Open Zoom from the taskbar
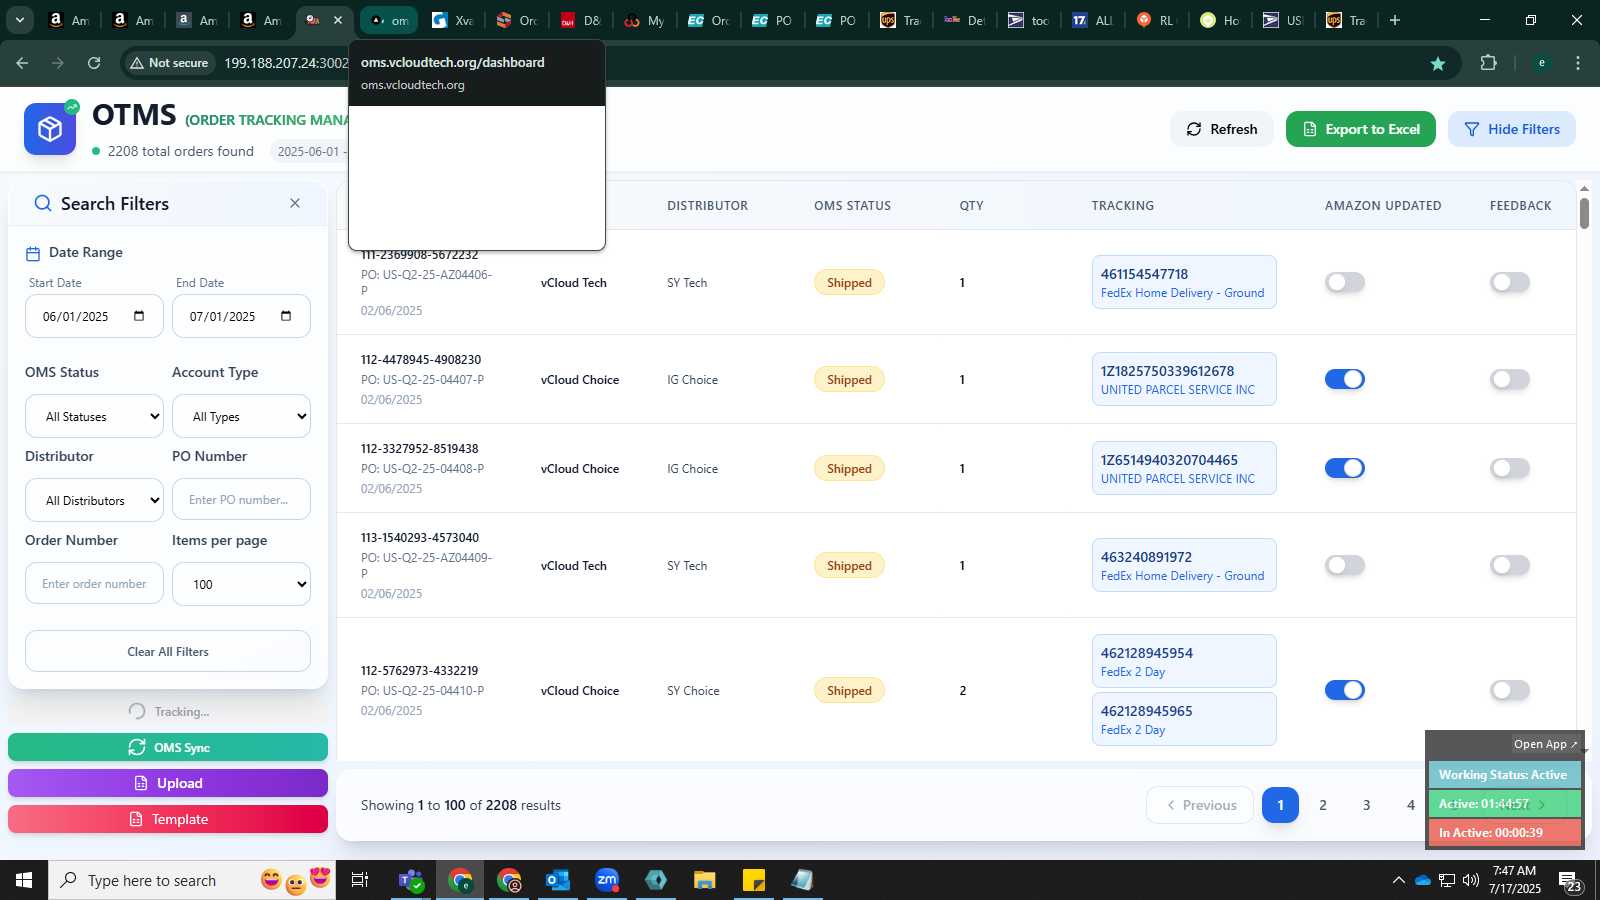This screenshot has height=900, width=1600. click(x=607, y=880)
